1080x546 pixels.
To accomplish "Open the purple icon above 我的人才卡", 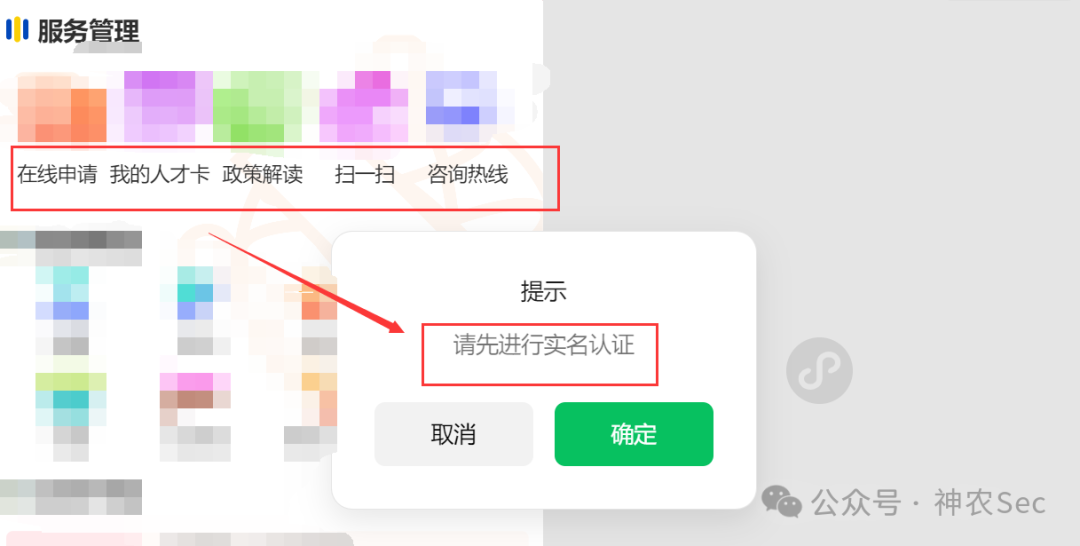I will click(168, 106).
